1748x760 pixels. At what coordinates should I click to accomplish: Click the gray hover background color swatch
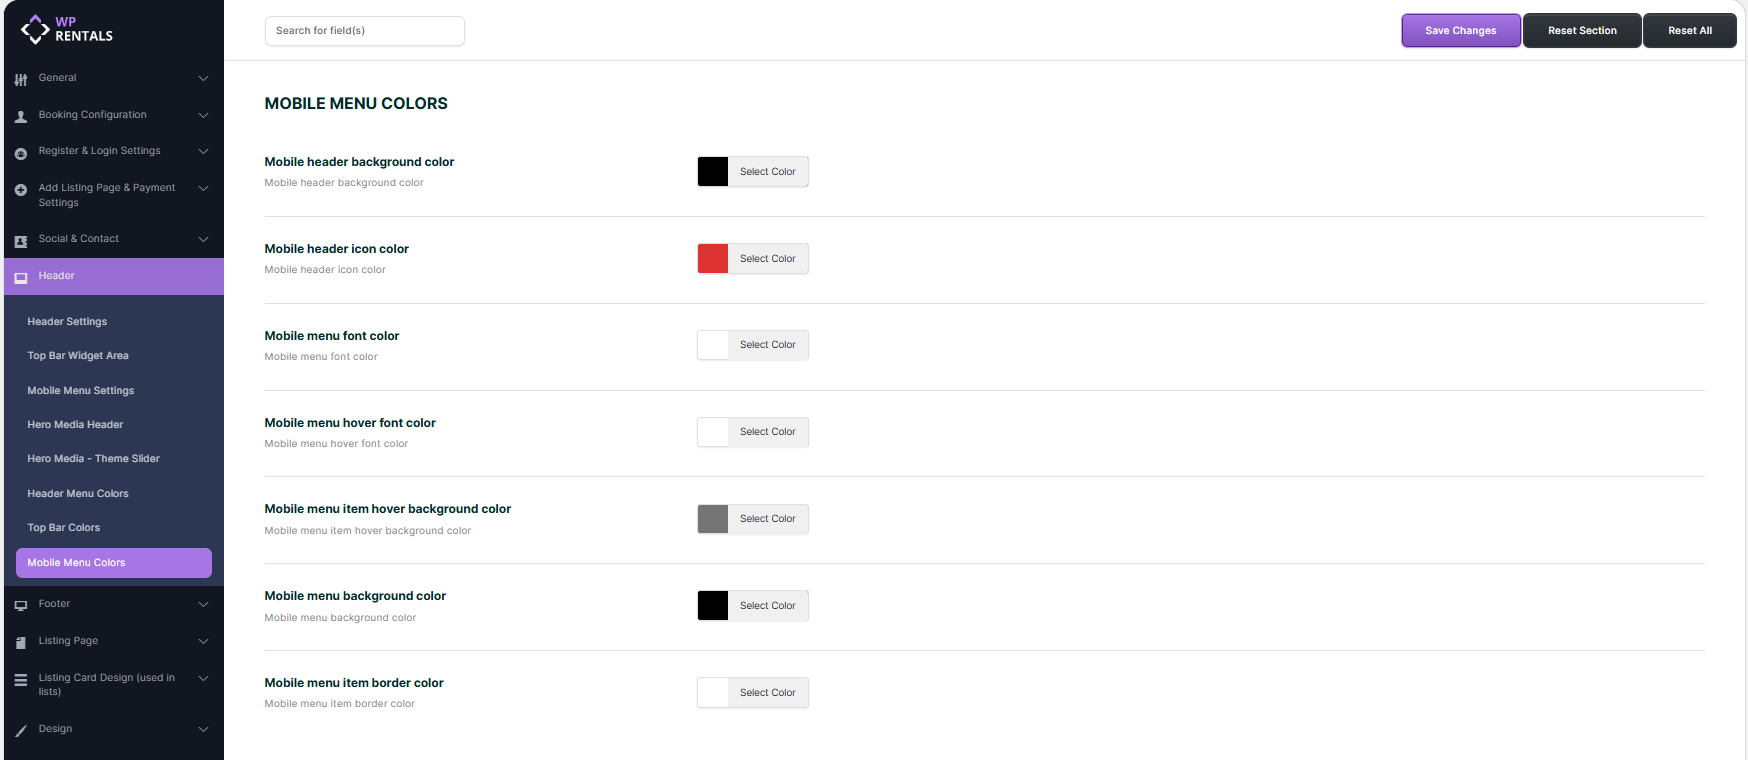[713, 519]
